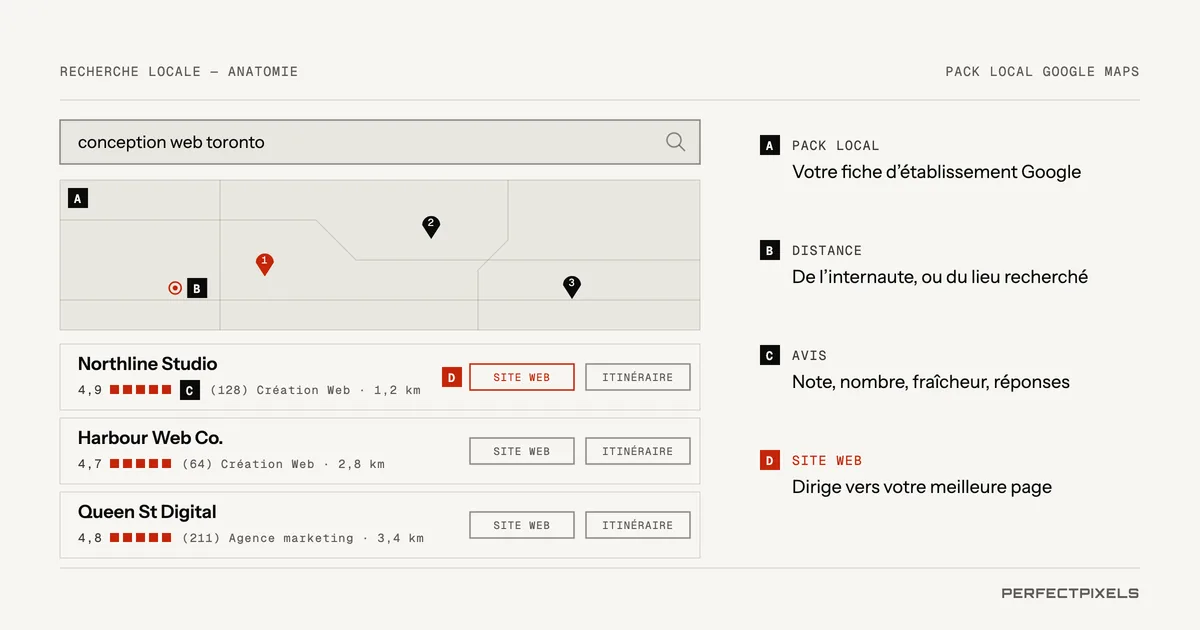Image resolution: width=1200 pixels, height=630 pixels.
Task: Click the 'DISTANCE' legend heading
Action: pos(827,250)
